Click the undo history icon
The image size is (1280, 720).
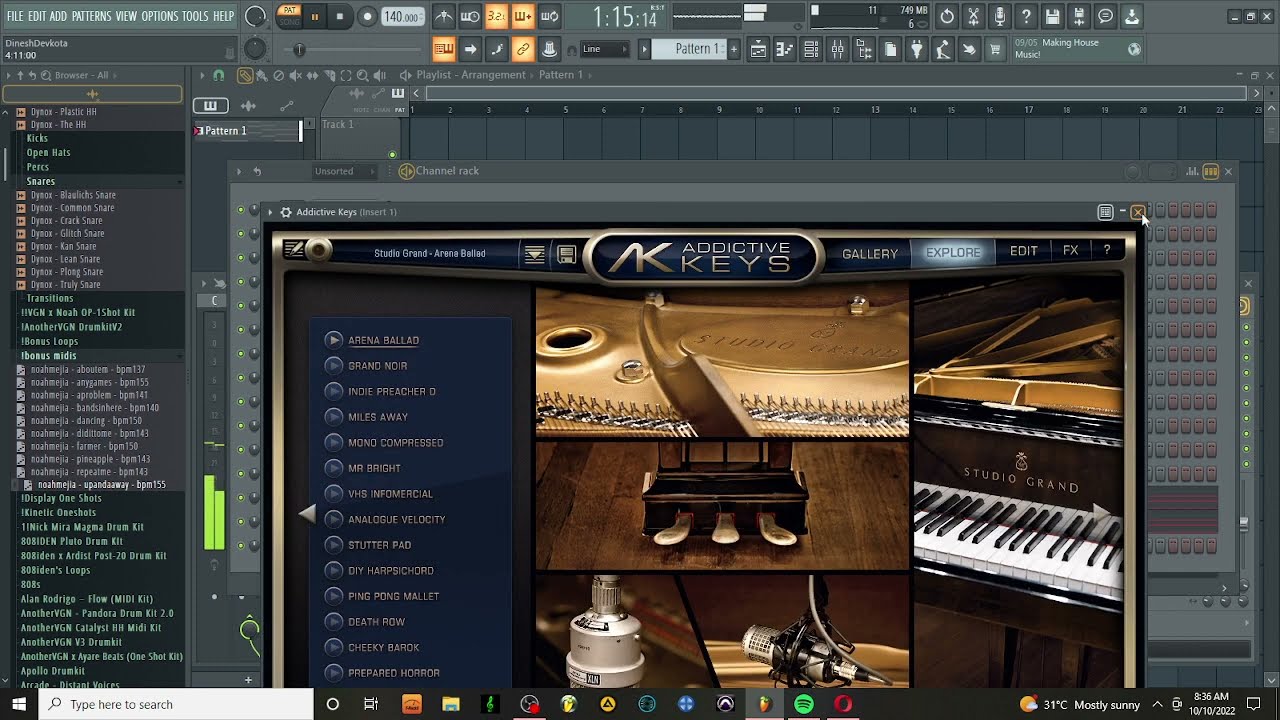tap(947, 17)
